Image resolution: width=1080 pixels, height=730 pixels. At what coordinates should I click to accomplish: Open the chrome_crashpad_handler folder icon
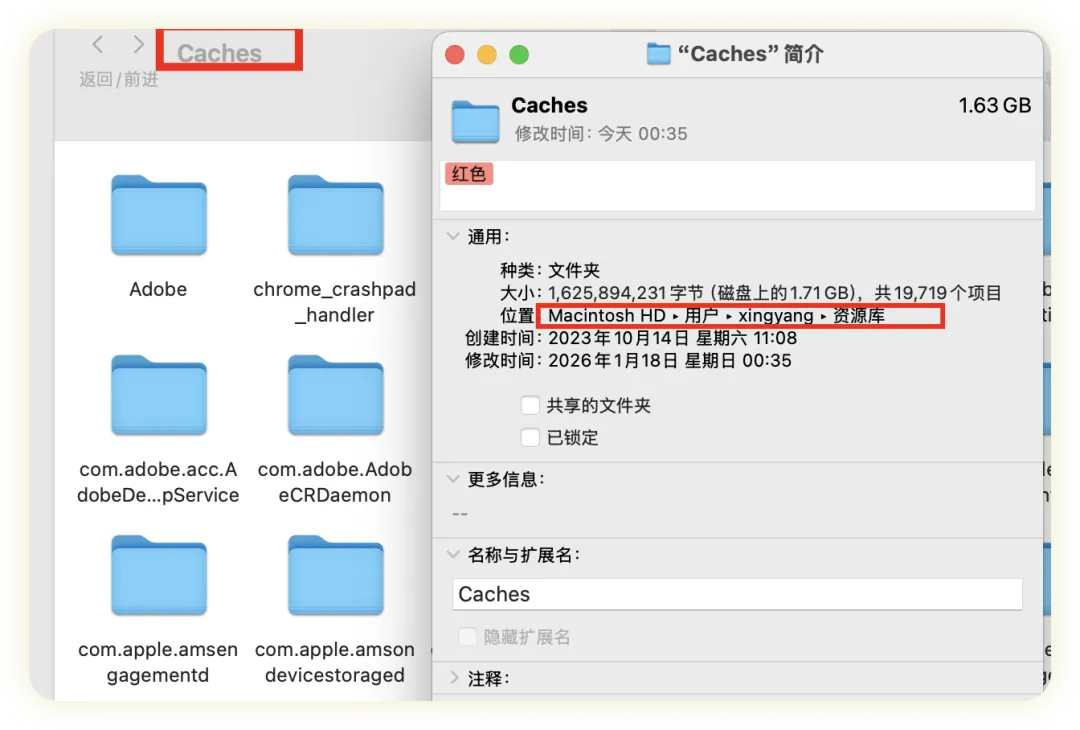click(335, 215)
